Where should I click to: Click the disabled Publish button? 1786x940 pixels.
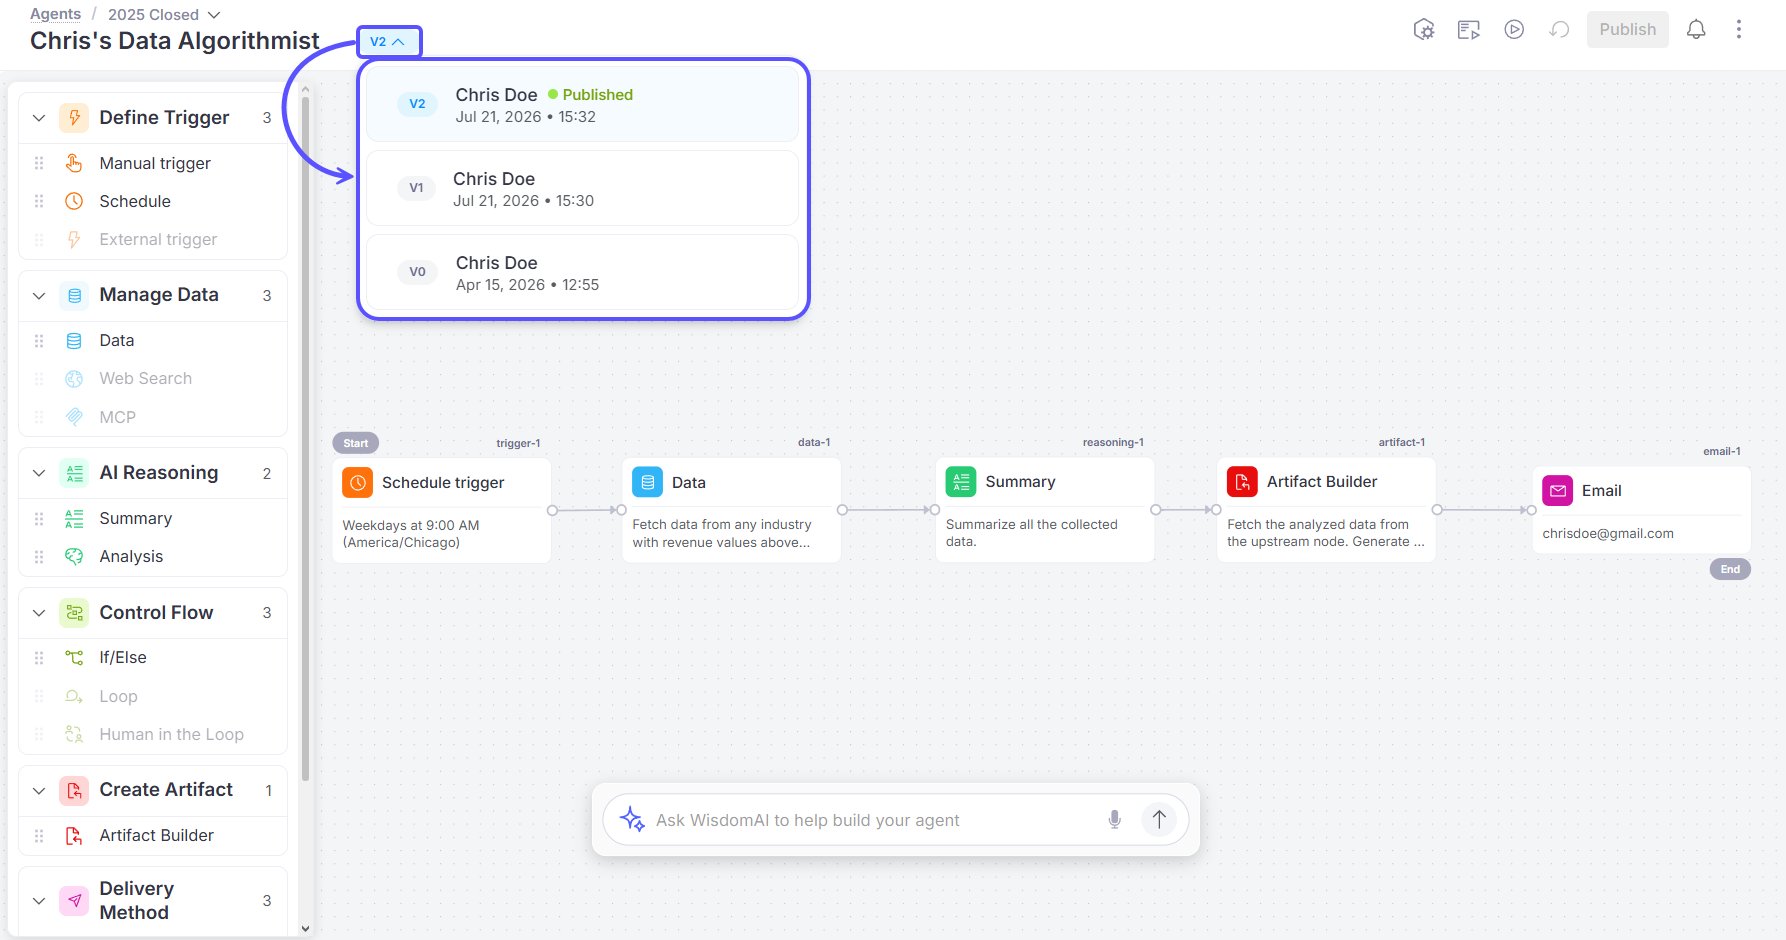tap(1628, 30)
